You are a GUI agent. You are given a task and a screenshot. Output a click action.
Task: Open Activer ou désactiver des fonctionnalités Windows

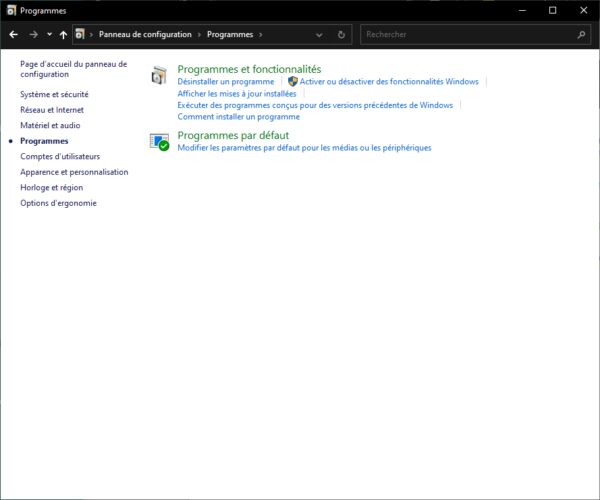pos(389,81)
